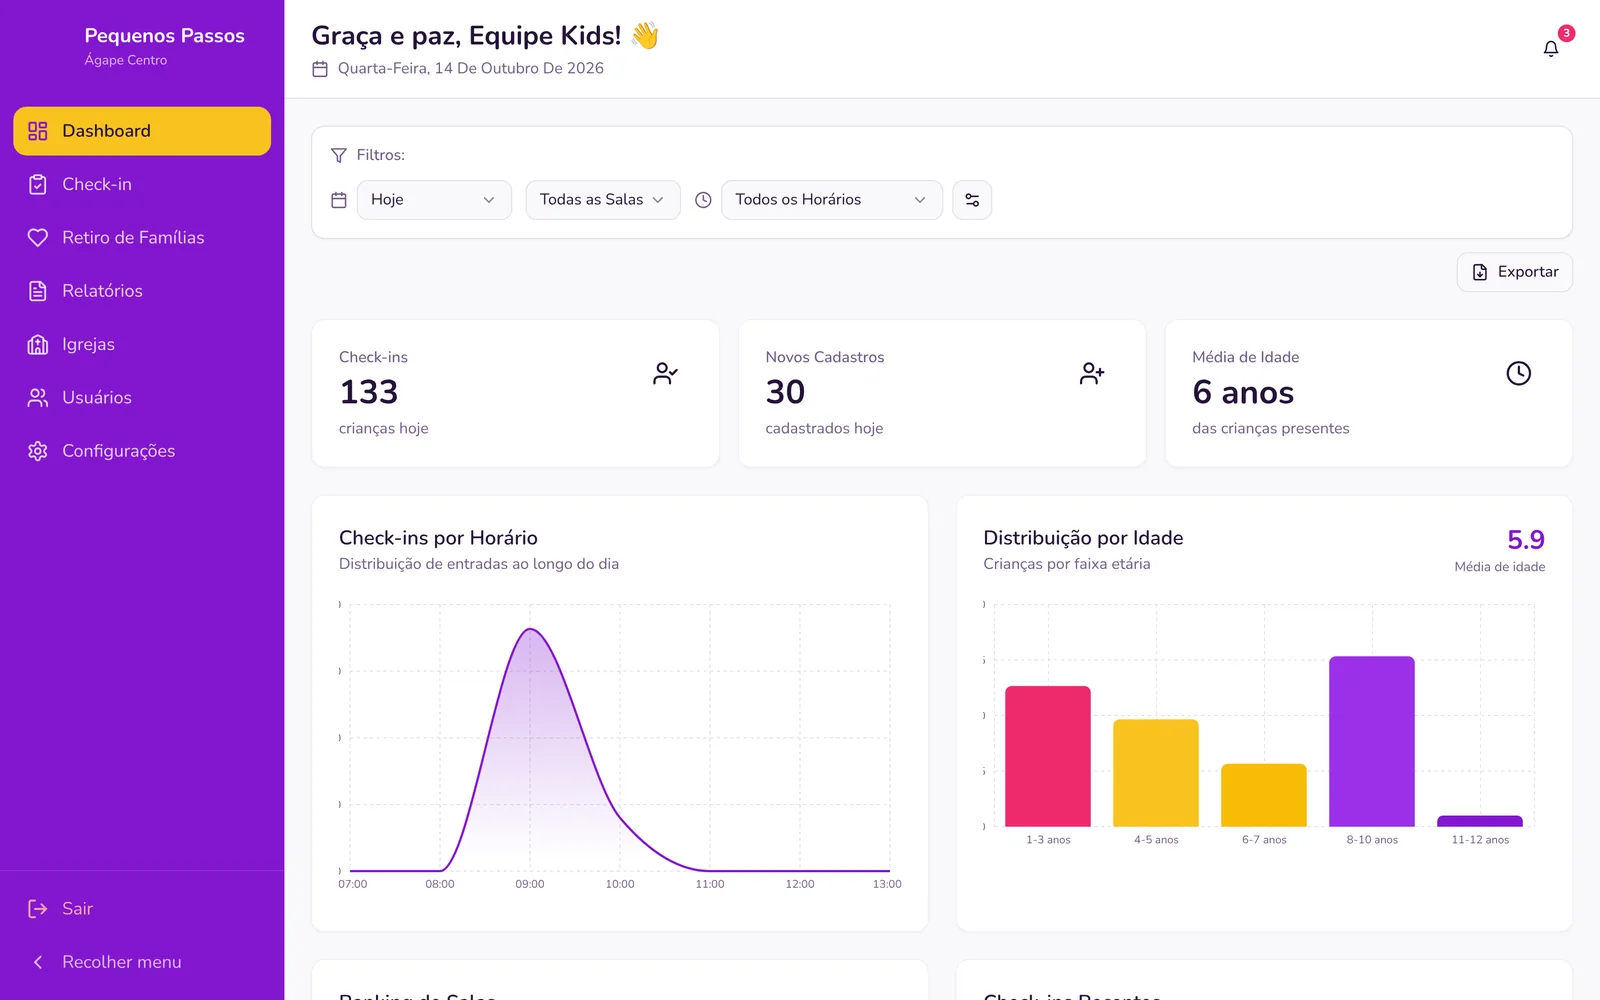Open Configurações from the sidebar
The image size is (1600, 1000).
click(142, 451)
